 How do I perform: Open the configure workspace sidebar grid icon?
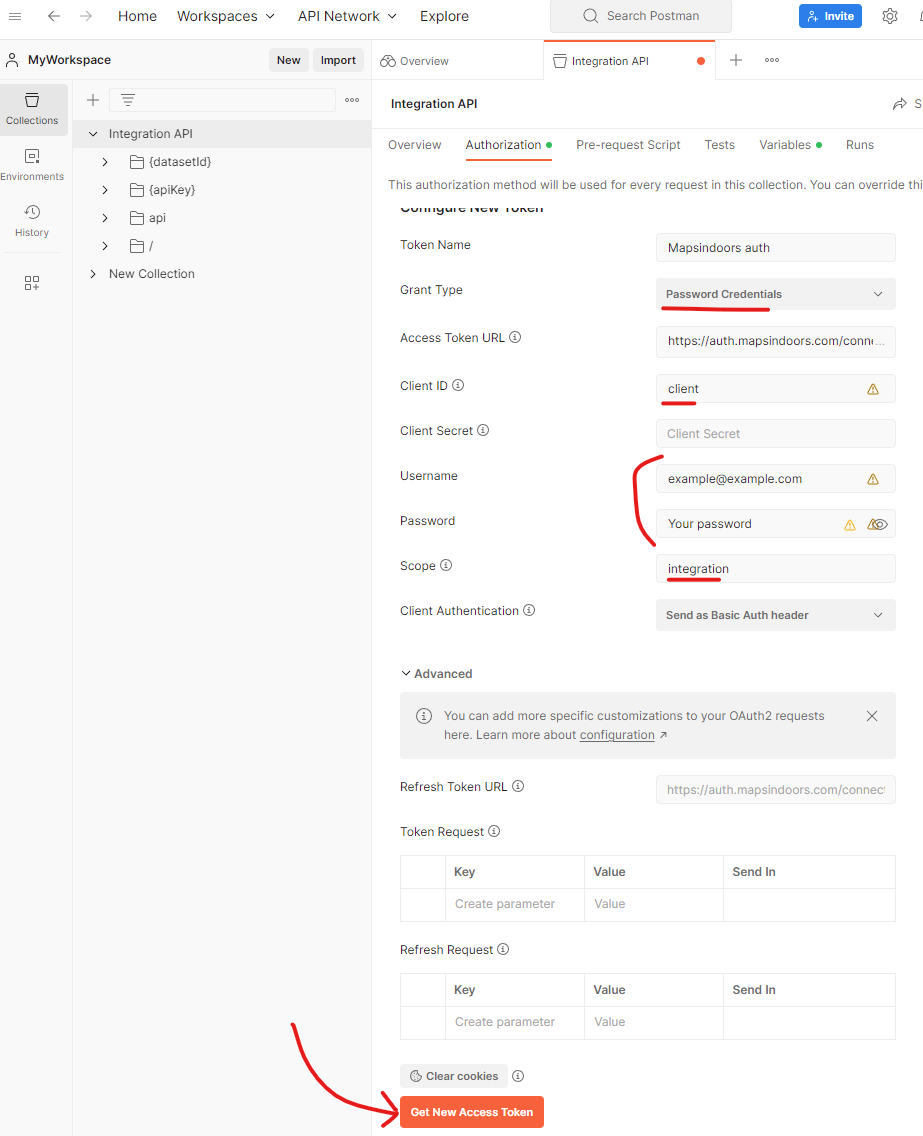32,283
